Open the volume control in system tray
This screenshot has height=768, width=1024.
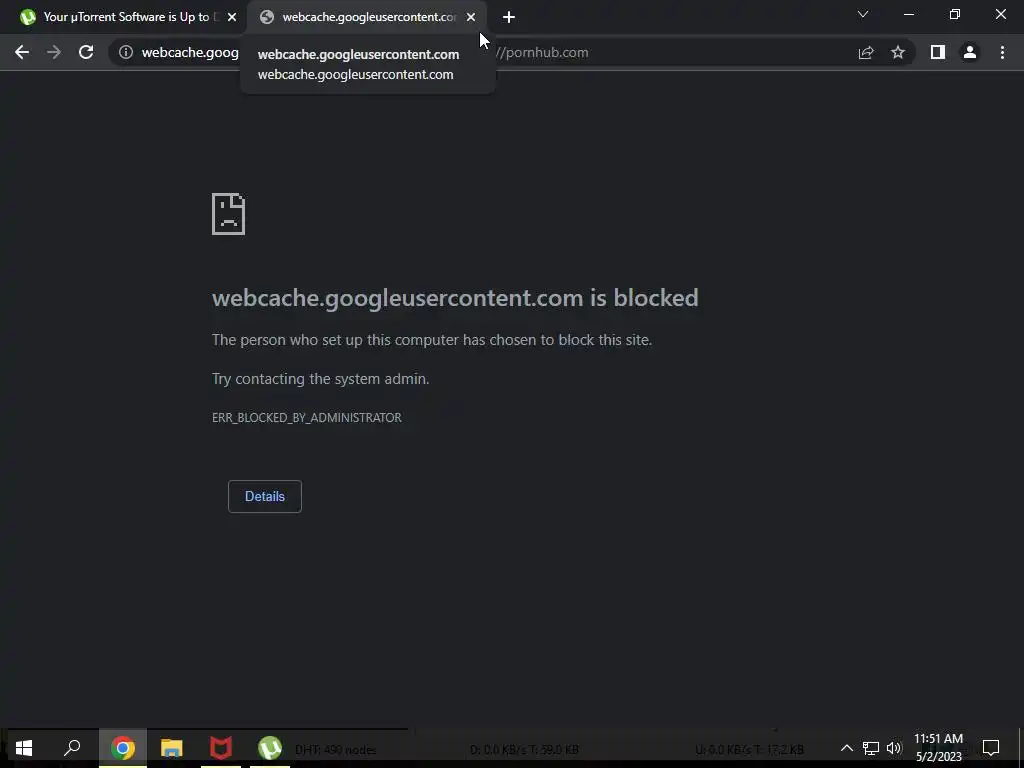click(894, 748)
